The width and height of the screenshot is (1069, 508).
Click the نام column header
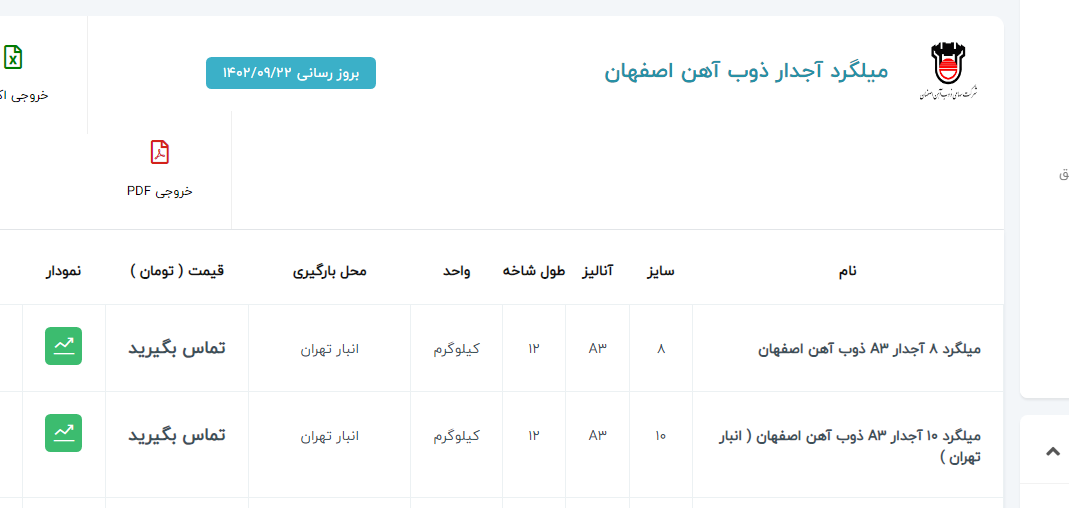click(x=847, y=271)
